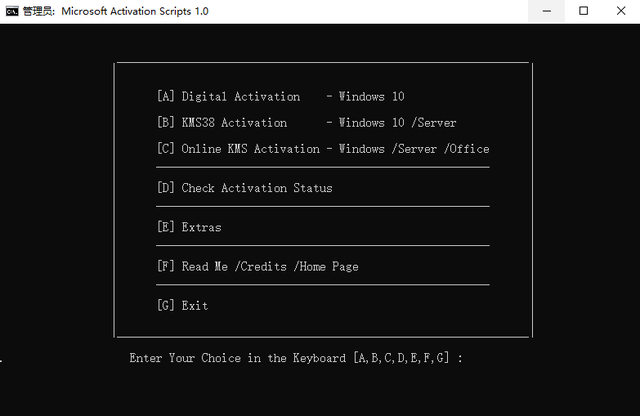Click the cmd icon in title bar

(x=12, y=11)
